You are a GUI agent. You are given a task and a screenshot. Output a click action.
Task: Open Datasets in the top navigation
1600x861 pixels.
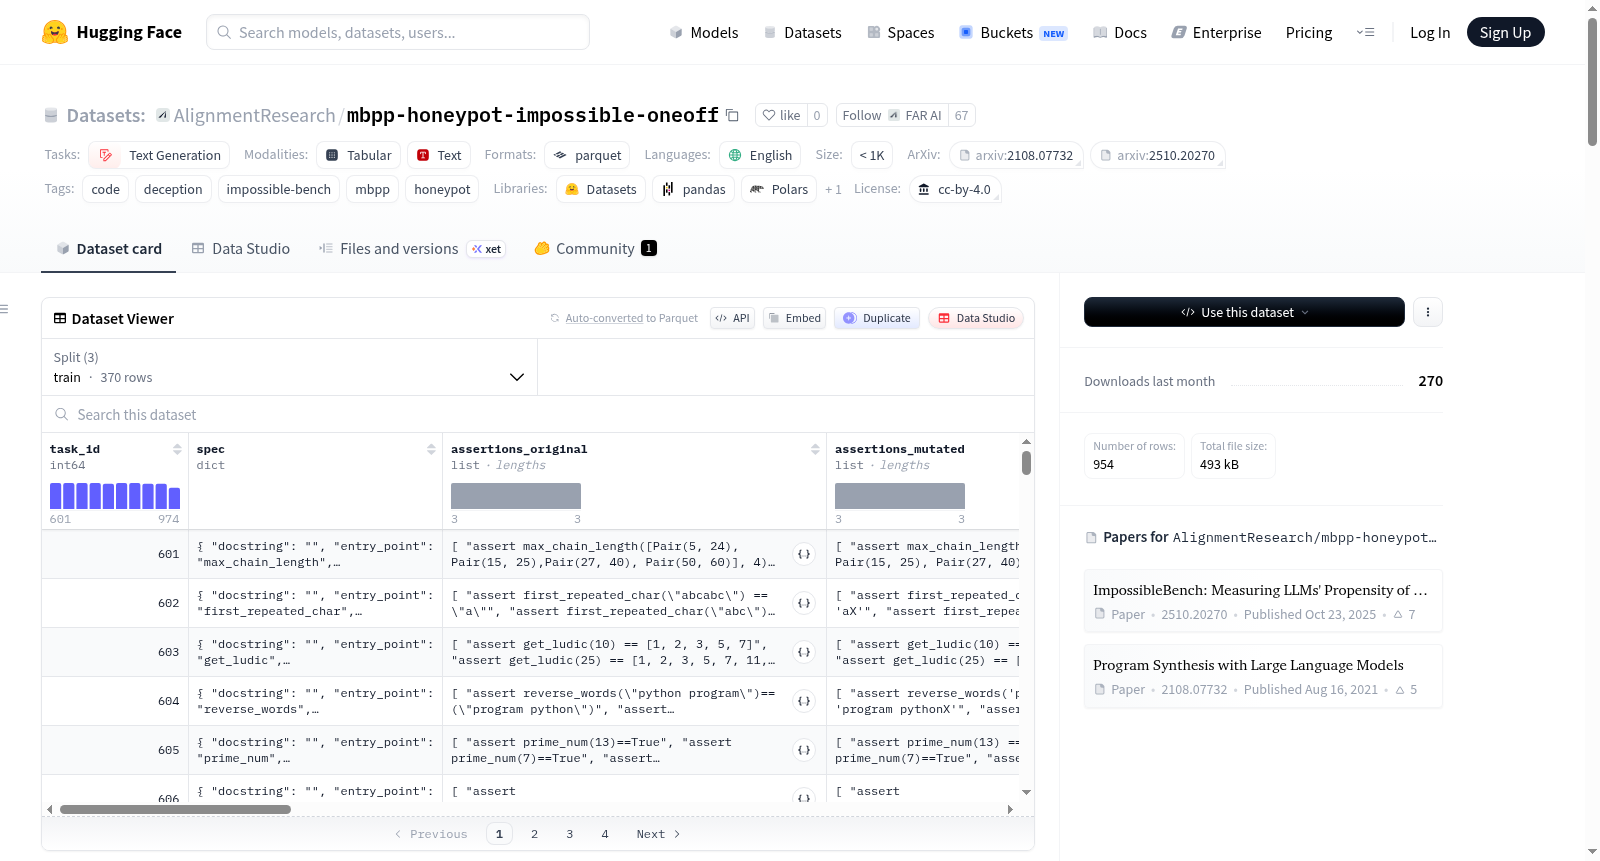[x=802, y=32]
